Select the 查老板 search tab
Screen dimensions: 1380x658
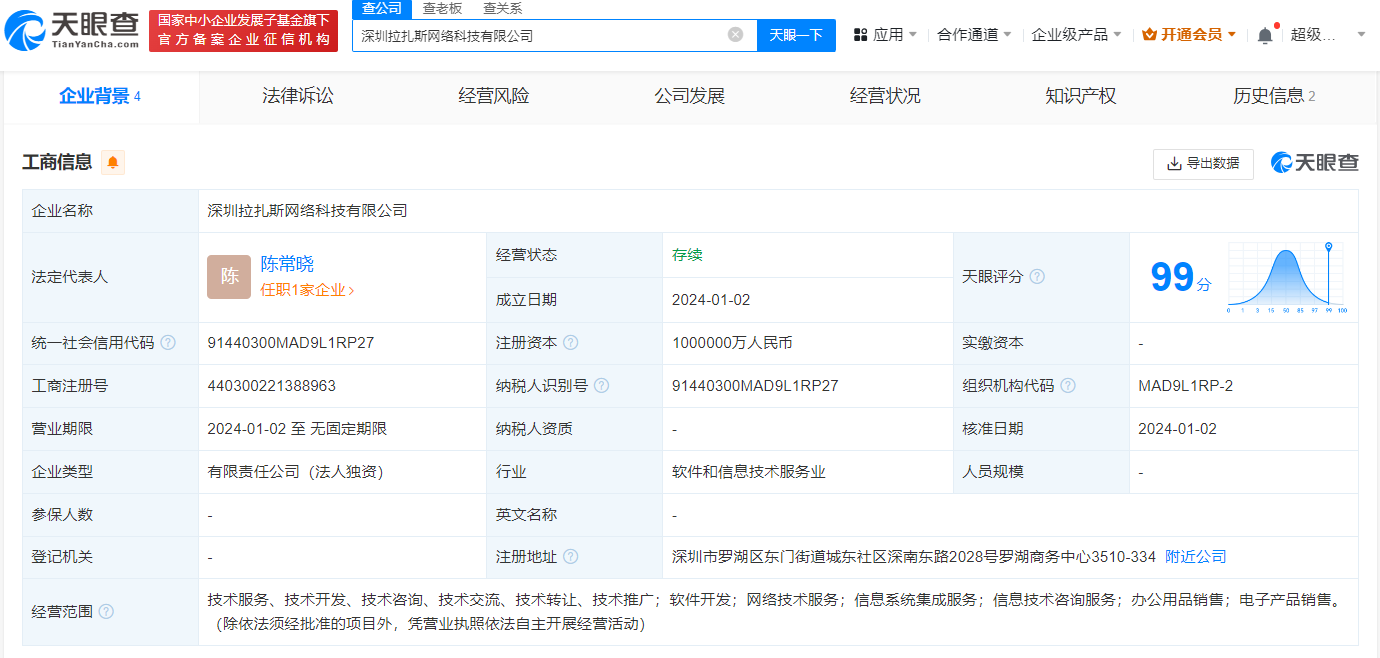(442, 9)
